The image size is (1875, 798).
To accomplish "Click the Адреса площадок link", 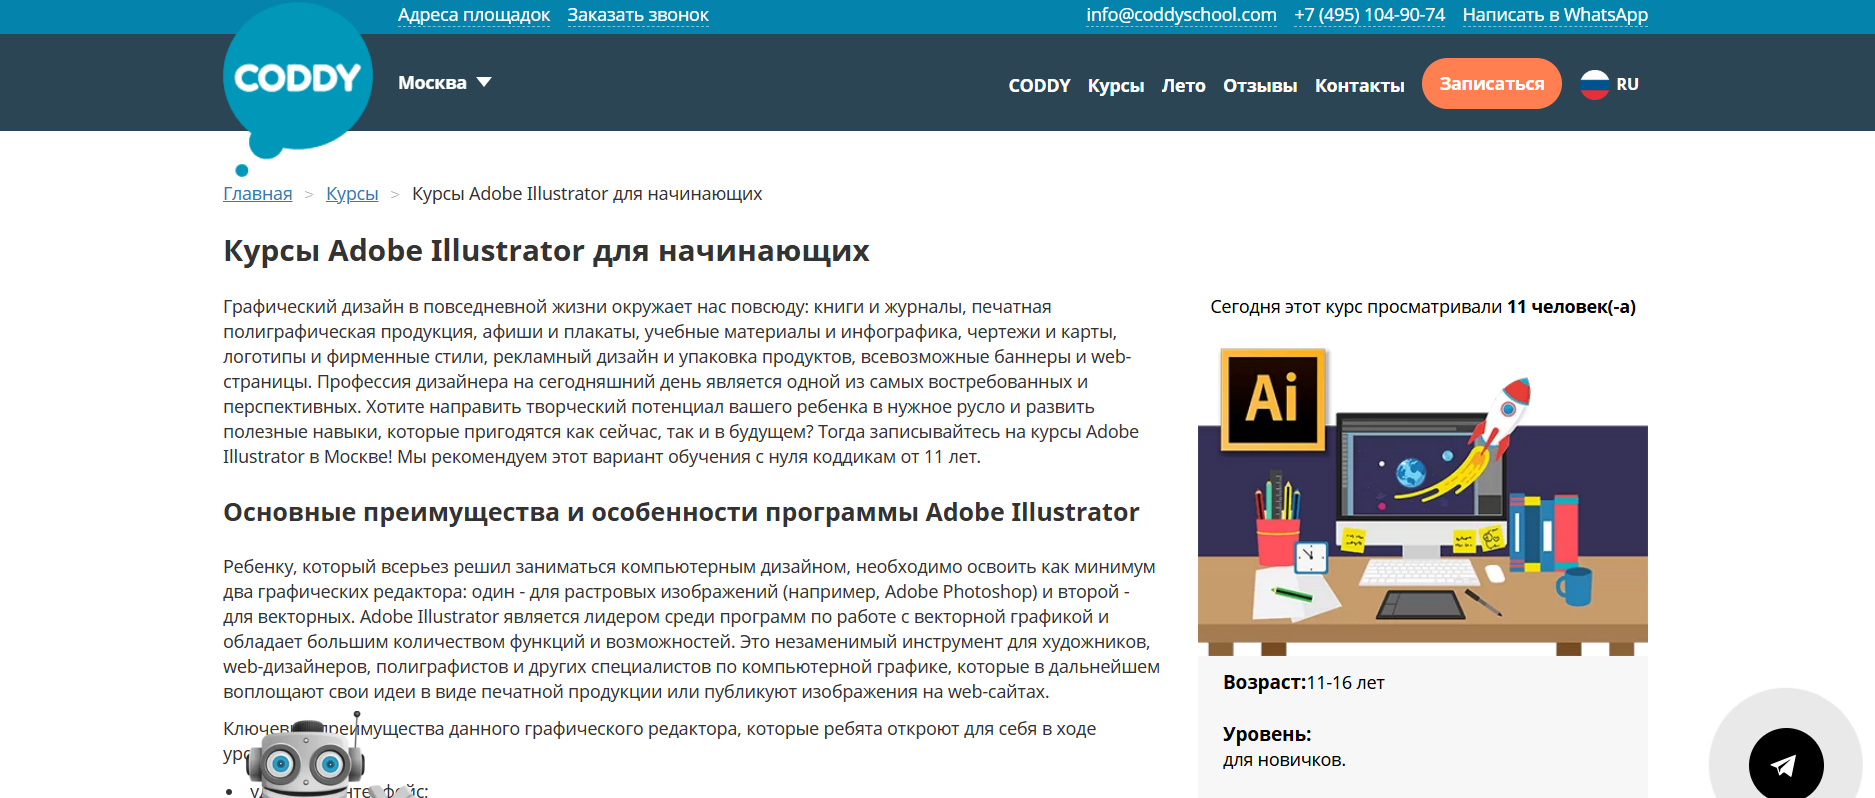I will tap(473, 15).
